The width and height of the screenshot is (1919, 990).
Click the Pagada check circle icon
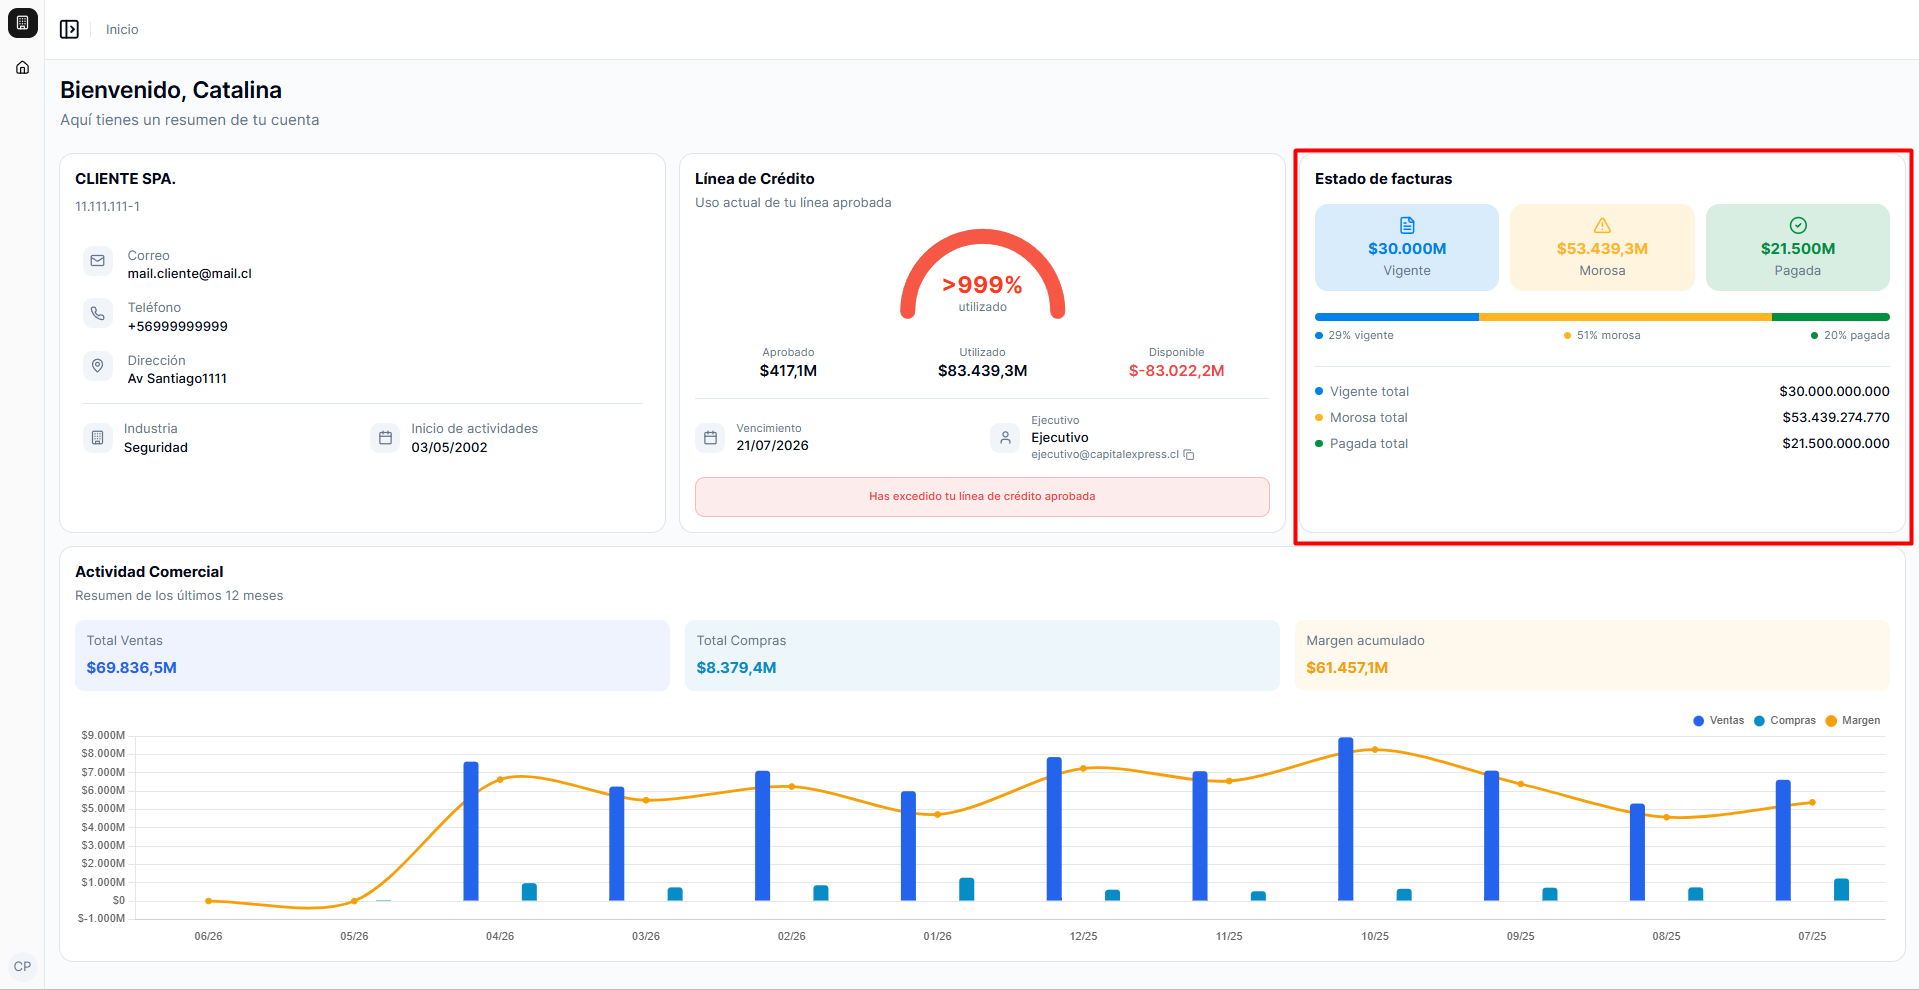pyautogui.click(x=1798, y=225)
